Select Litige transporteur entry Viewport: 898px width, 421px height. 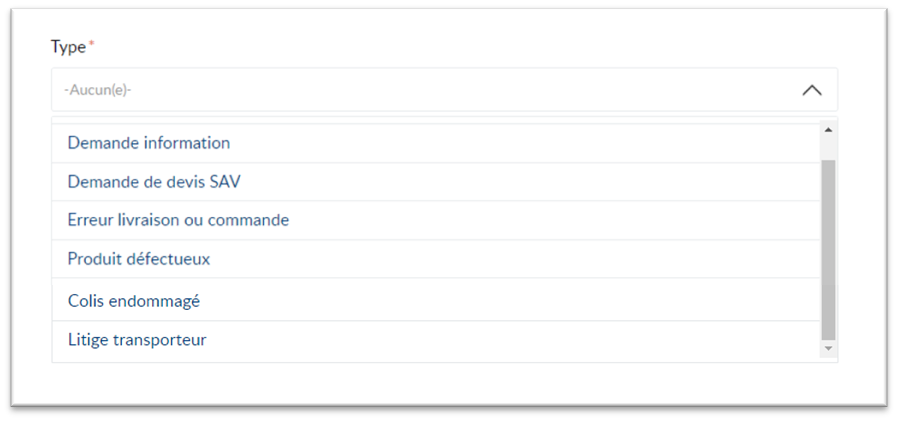(436, 340)
